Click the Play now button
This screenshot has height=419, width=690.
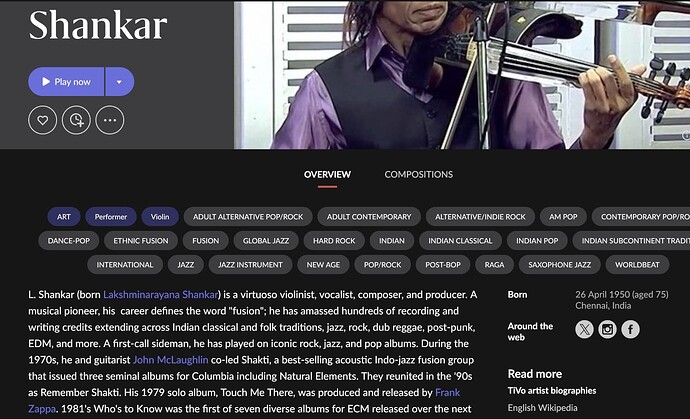(66, 81)
